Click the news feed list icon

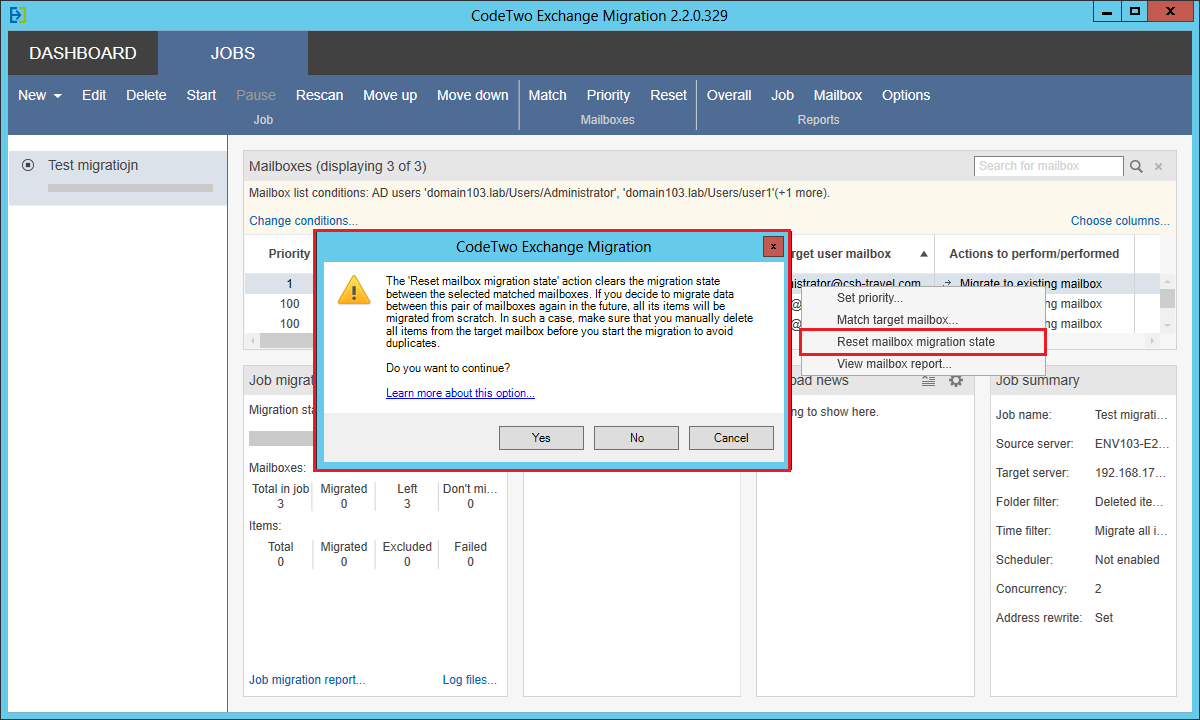[928, 380]
